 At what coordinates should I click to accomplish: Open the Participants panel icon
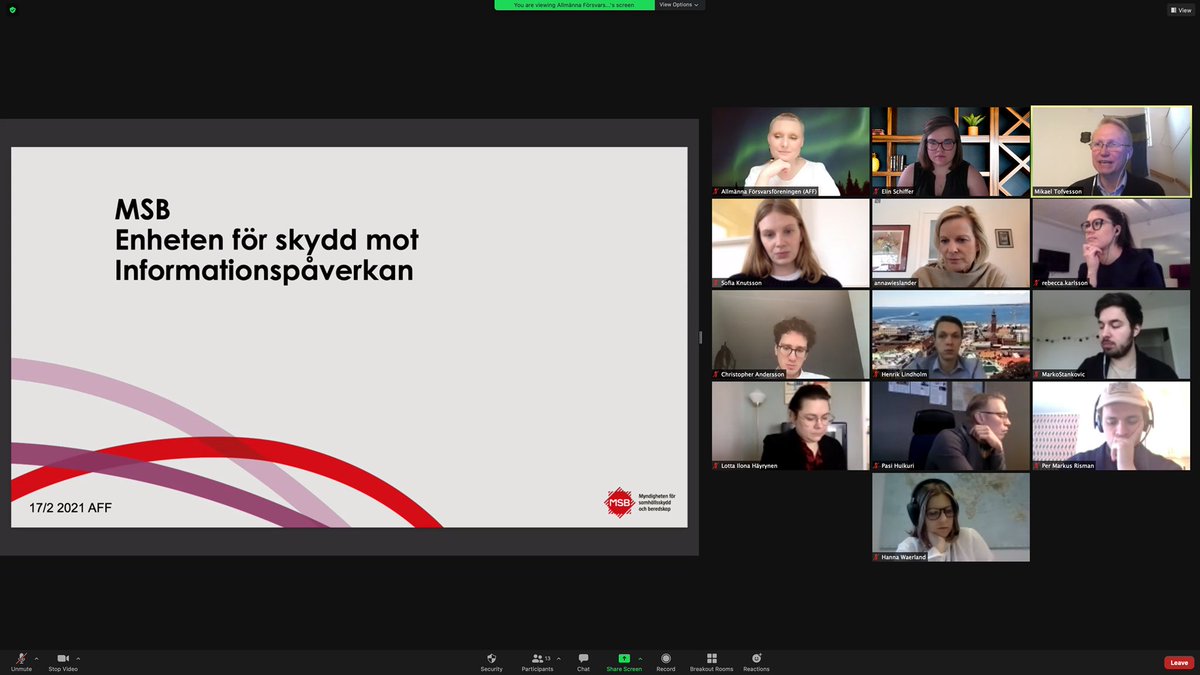pyautogui.click(x=537, y=658)
